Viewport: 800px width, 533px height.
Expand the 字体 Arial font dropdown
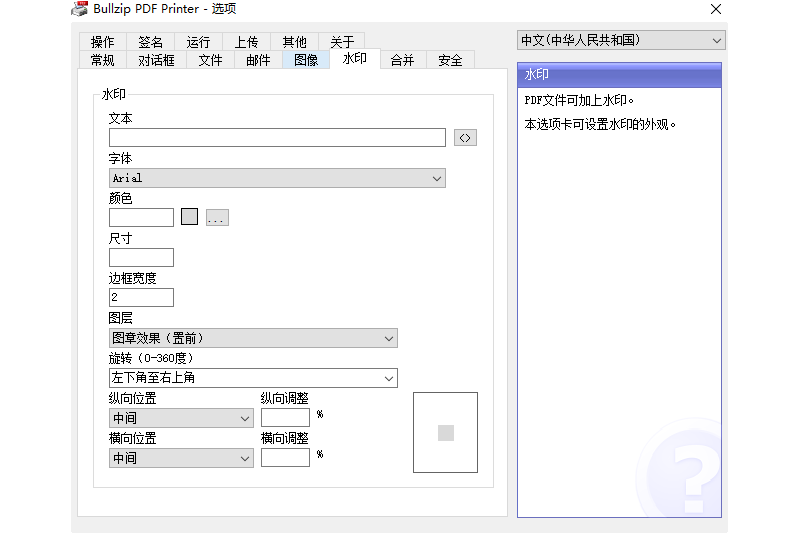277,178
